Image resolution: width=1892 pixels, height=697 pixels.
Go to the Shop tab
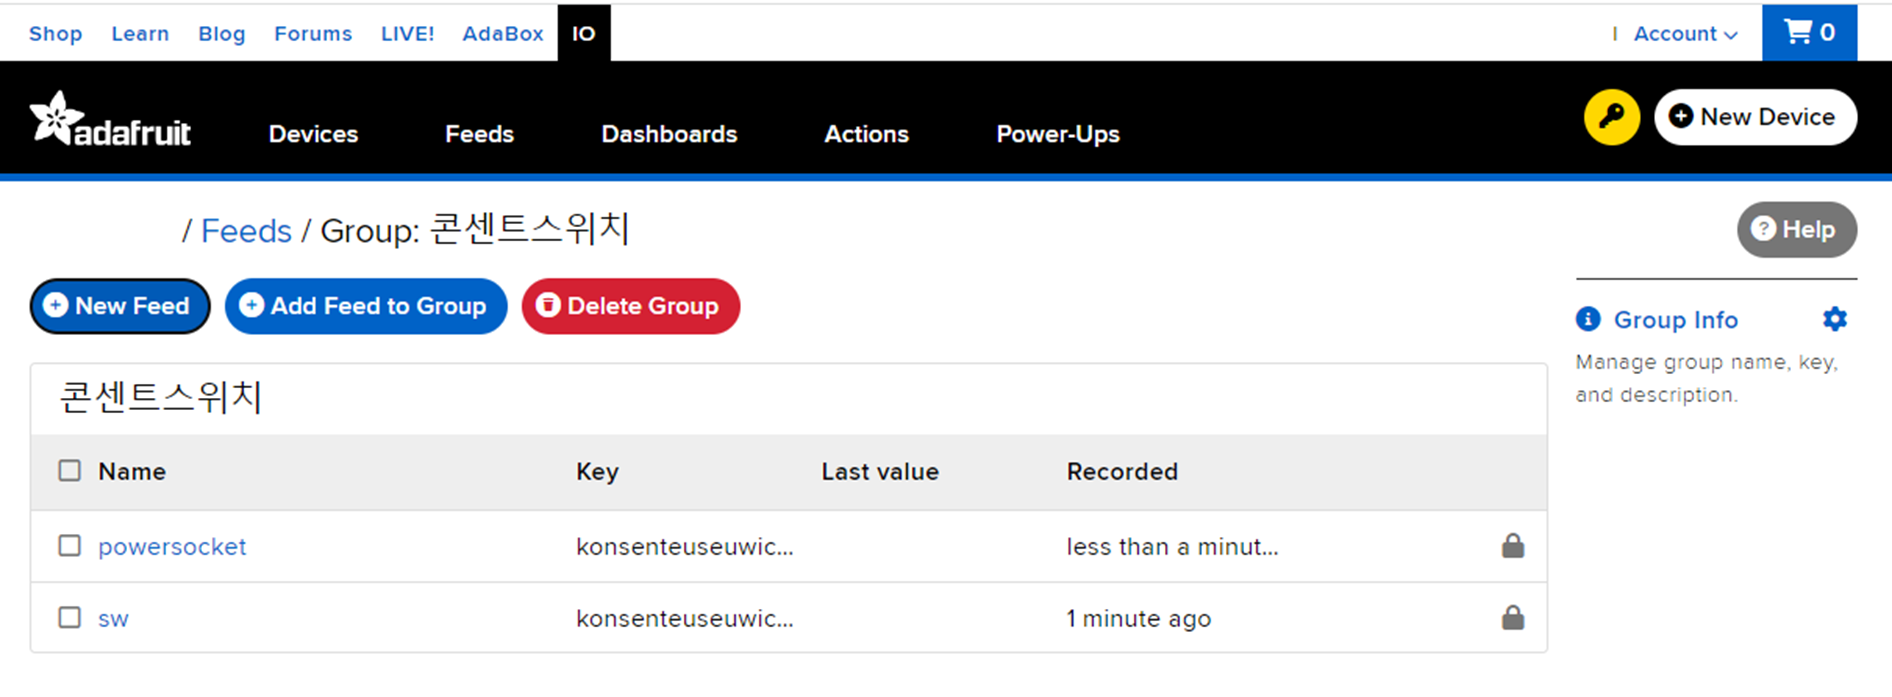point(55,33)
